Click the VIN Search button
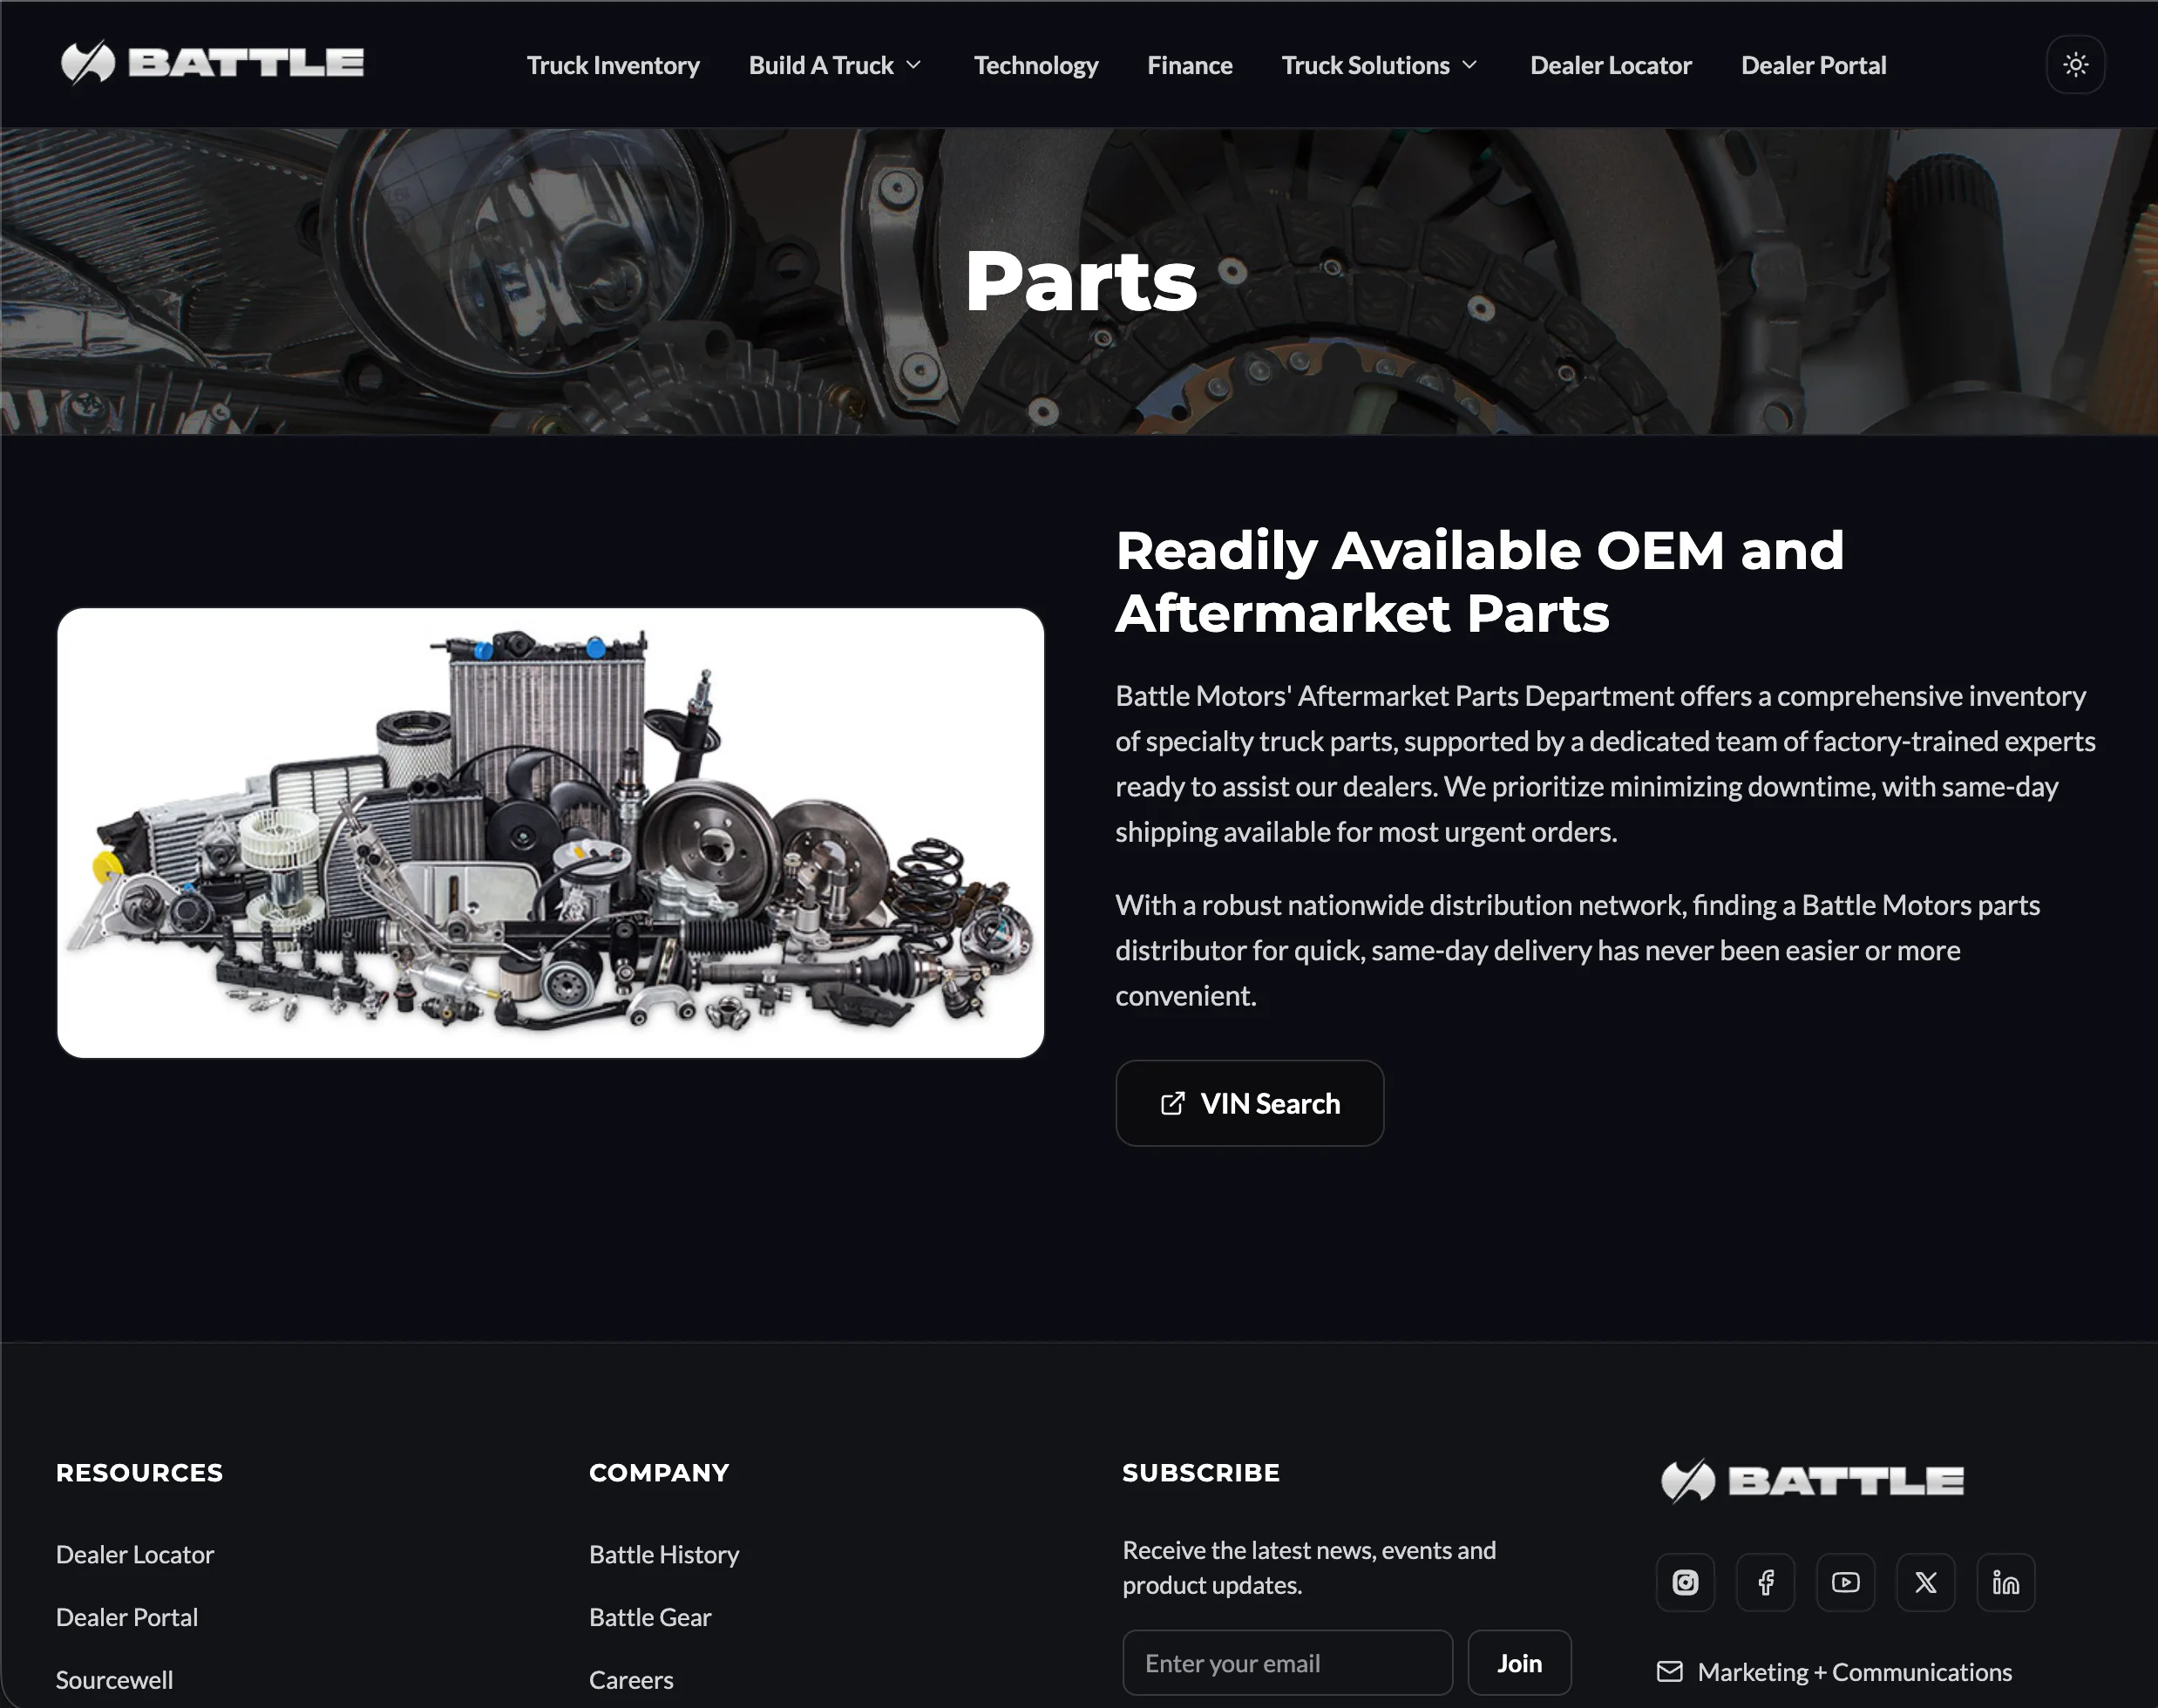The width and height of the screenshot is (2158, 1708). [x=1249, y=1103]
